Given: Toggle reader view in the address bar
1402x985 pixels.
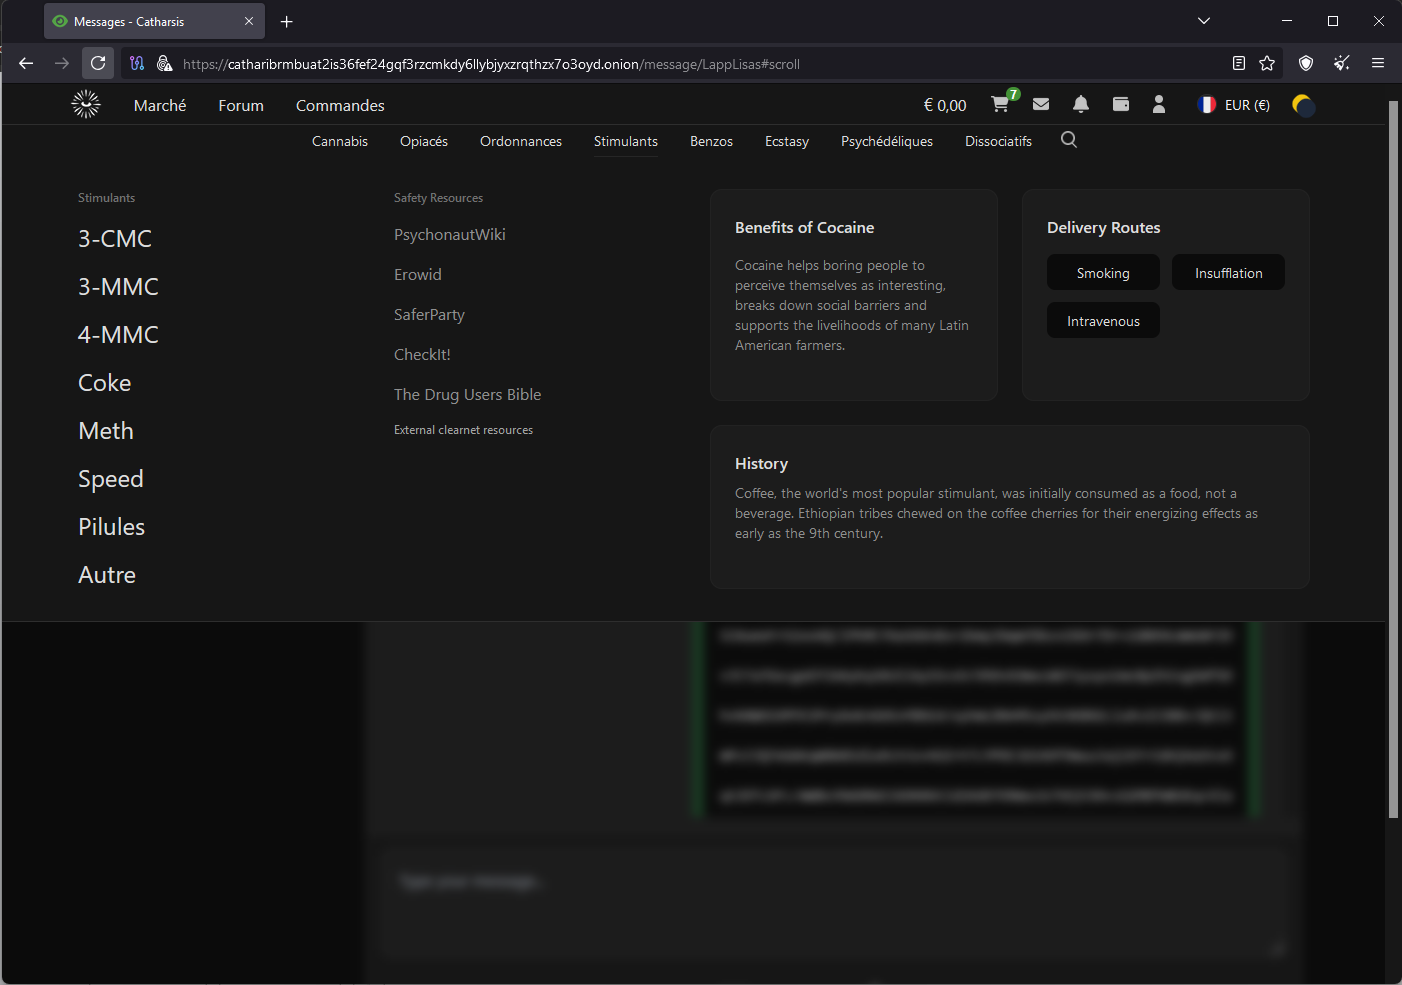Looking at the screenshot, I should (1239, 64).
